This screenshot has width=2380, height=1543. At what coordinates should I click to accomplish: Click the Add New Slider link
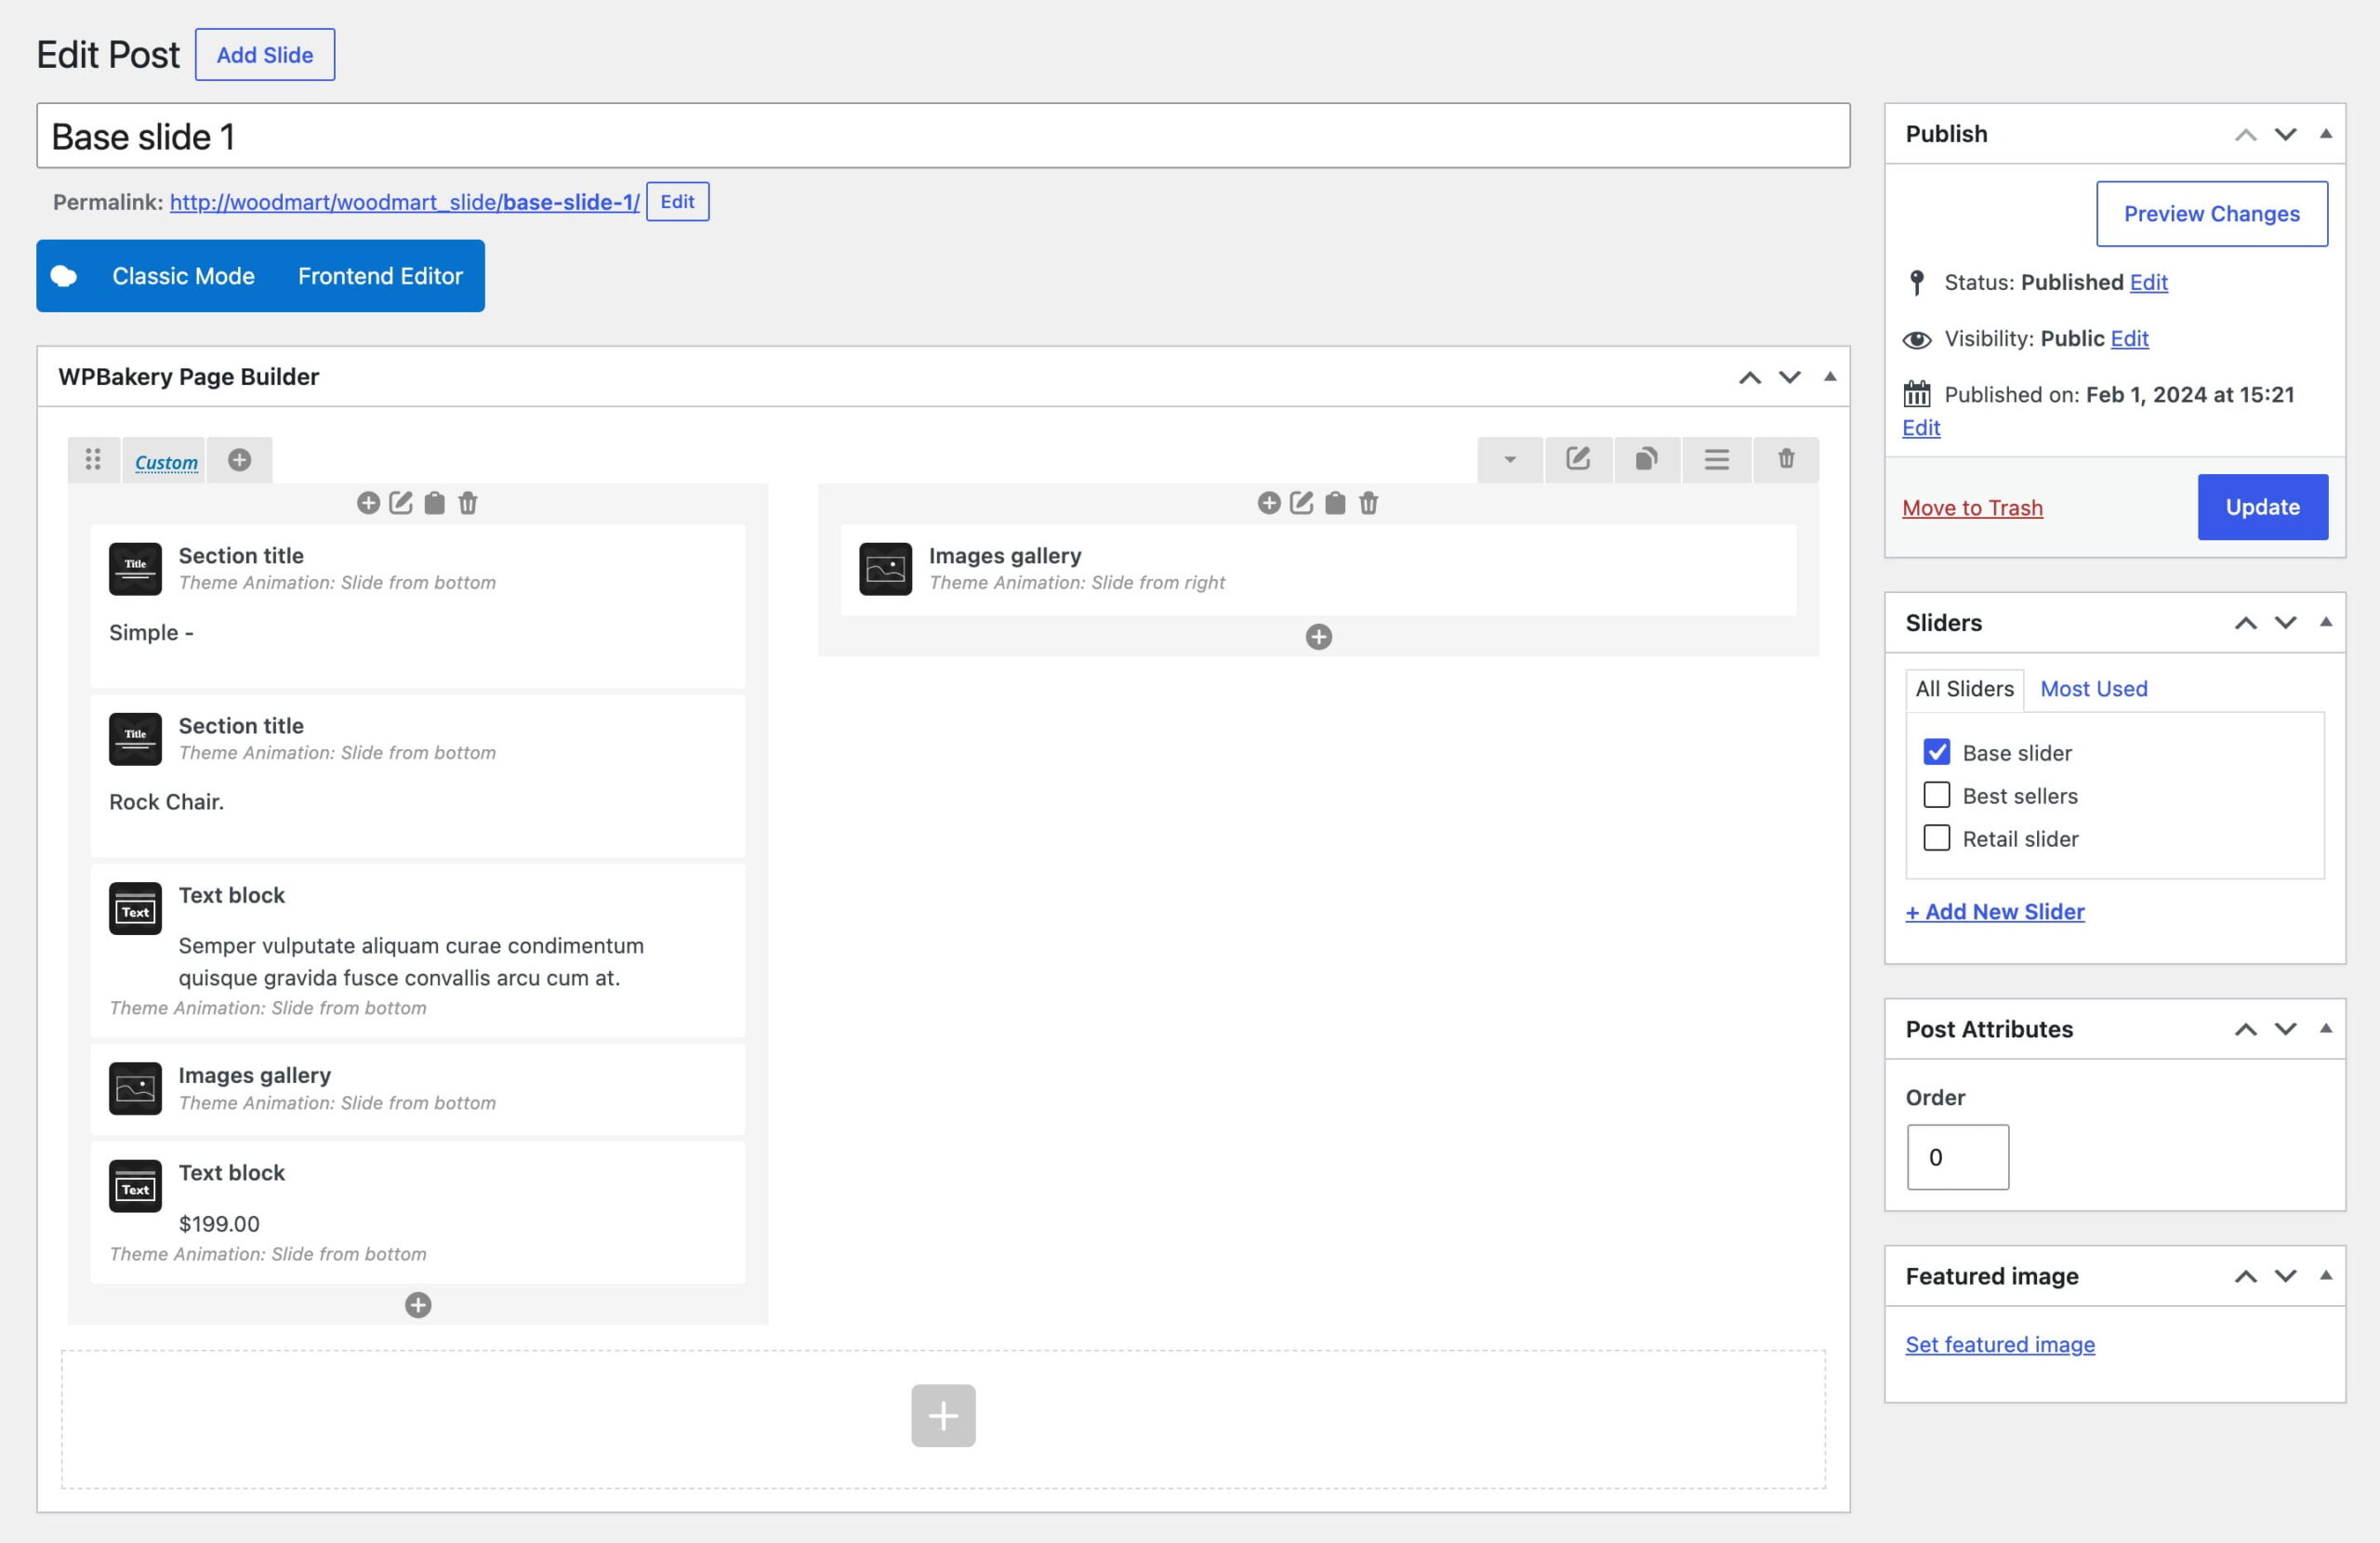coord(1995,912)
